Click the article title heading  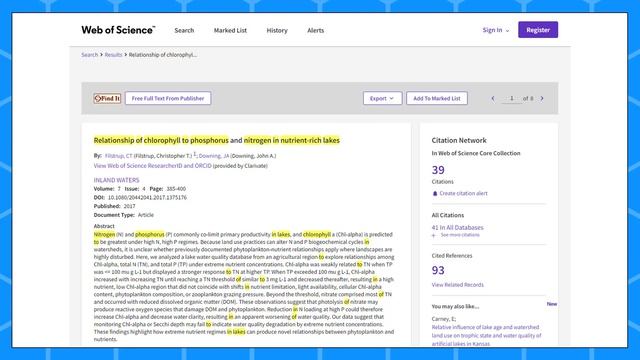coord(217,140)
